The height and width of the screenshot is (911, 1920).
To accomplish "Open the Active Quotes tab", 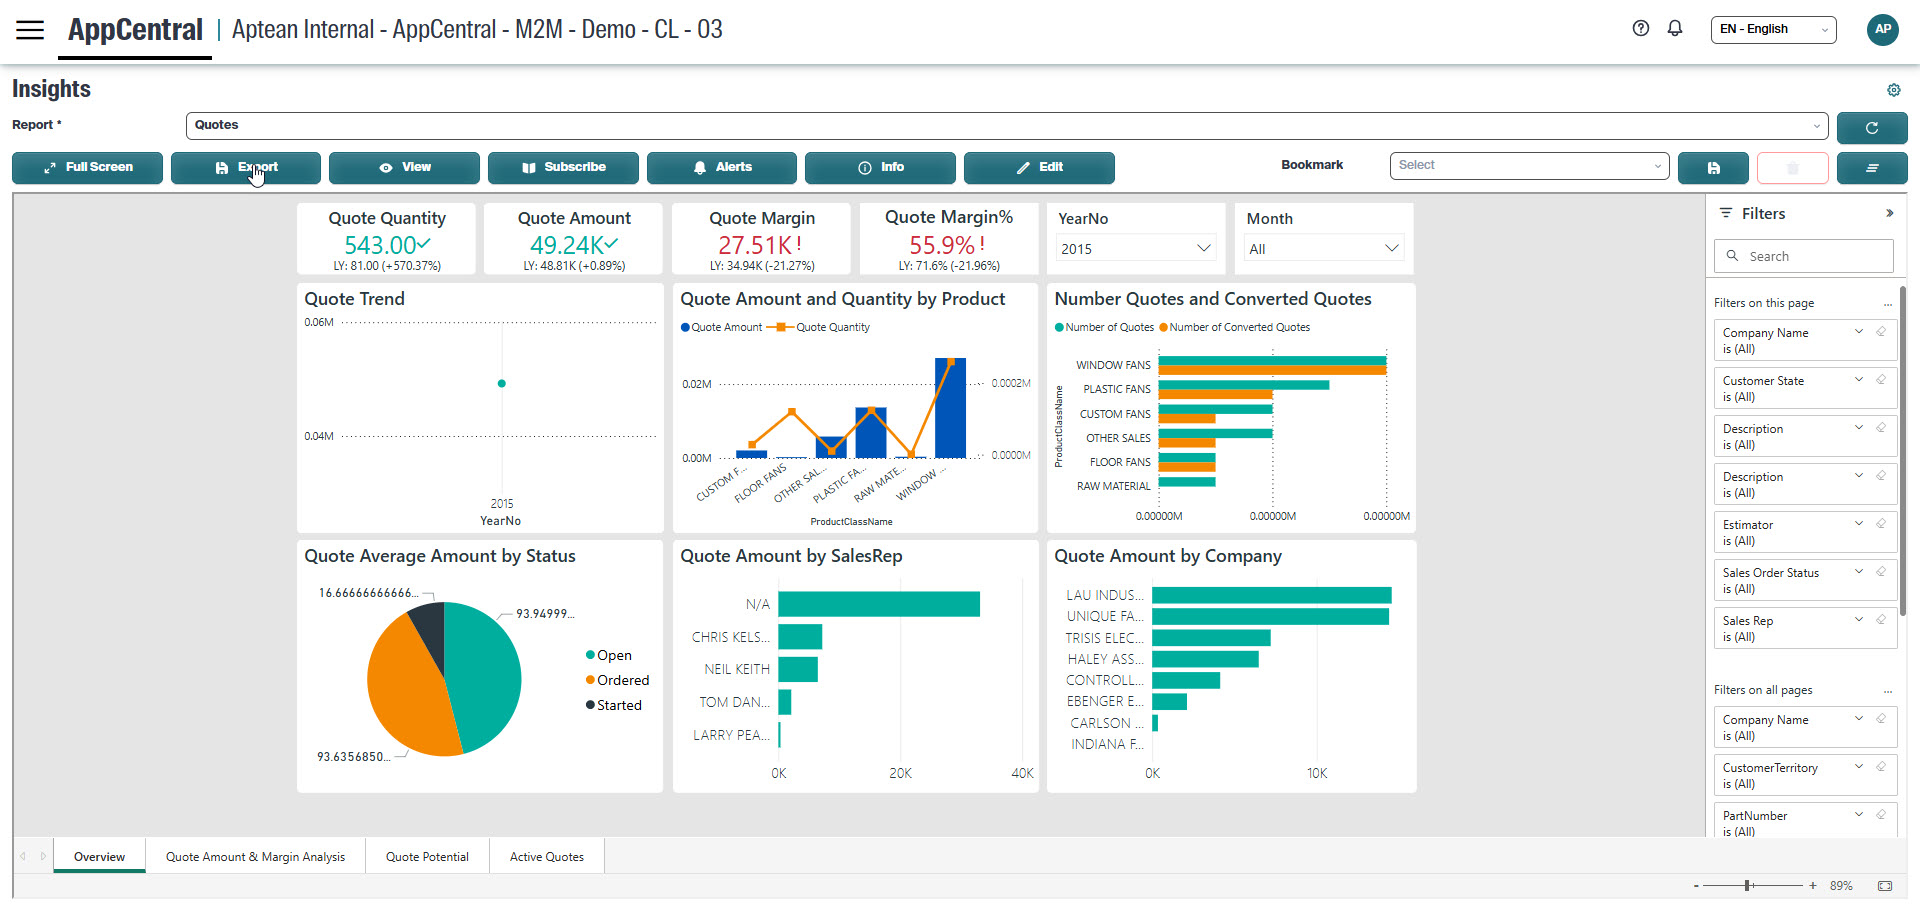I will pos(546,856).
